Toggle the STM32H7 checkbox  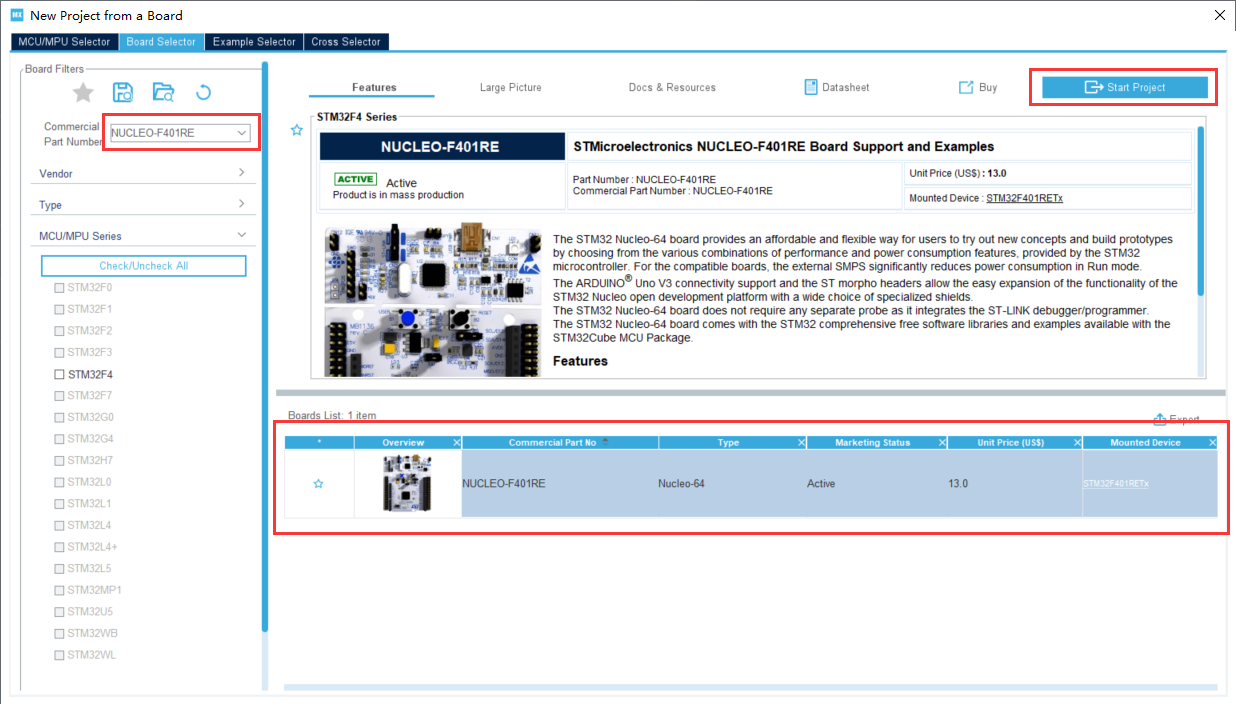(59, 460)
